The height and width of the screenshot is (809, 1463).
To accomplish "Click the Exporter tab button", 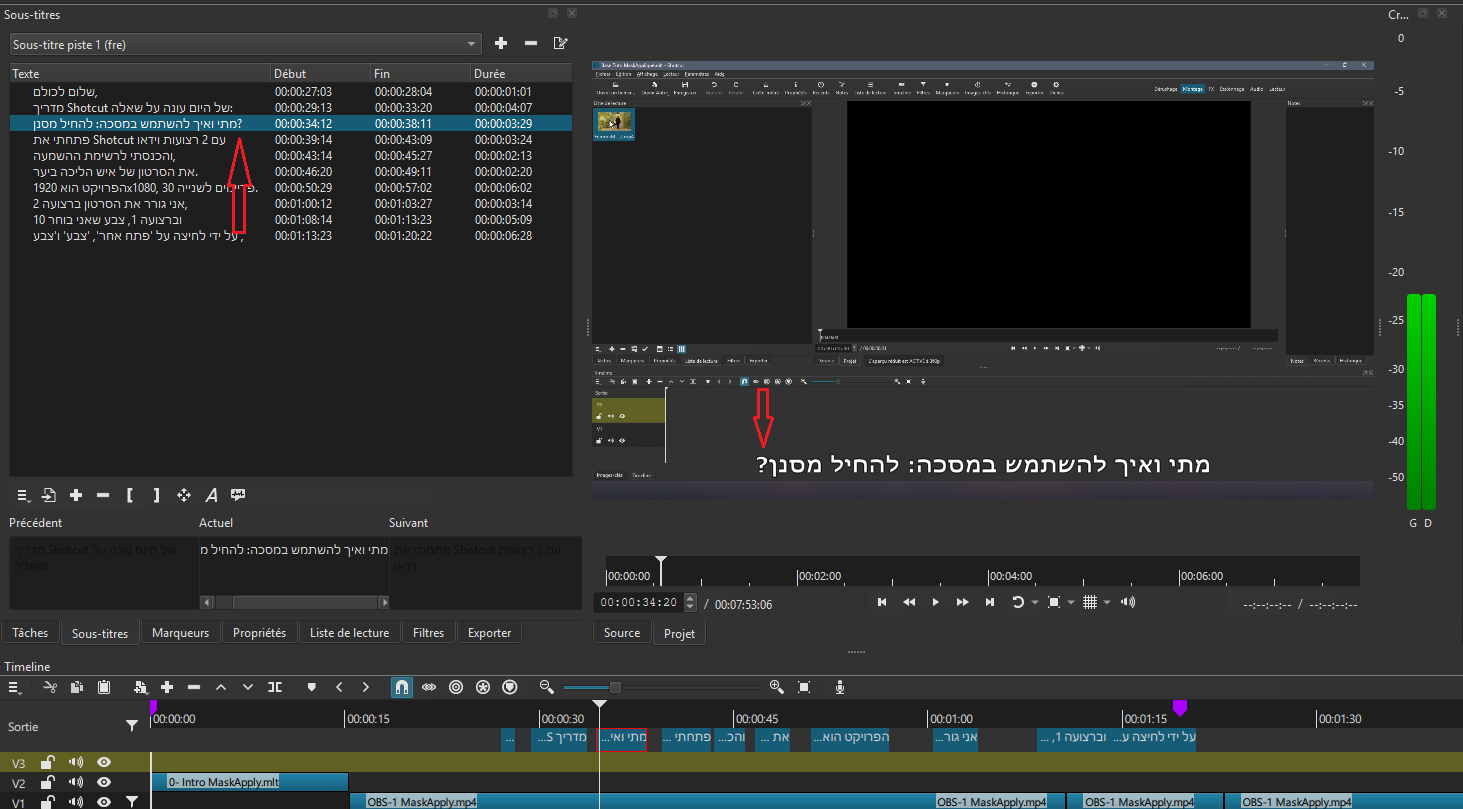I will click(x=489, y=633).
